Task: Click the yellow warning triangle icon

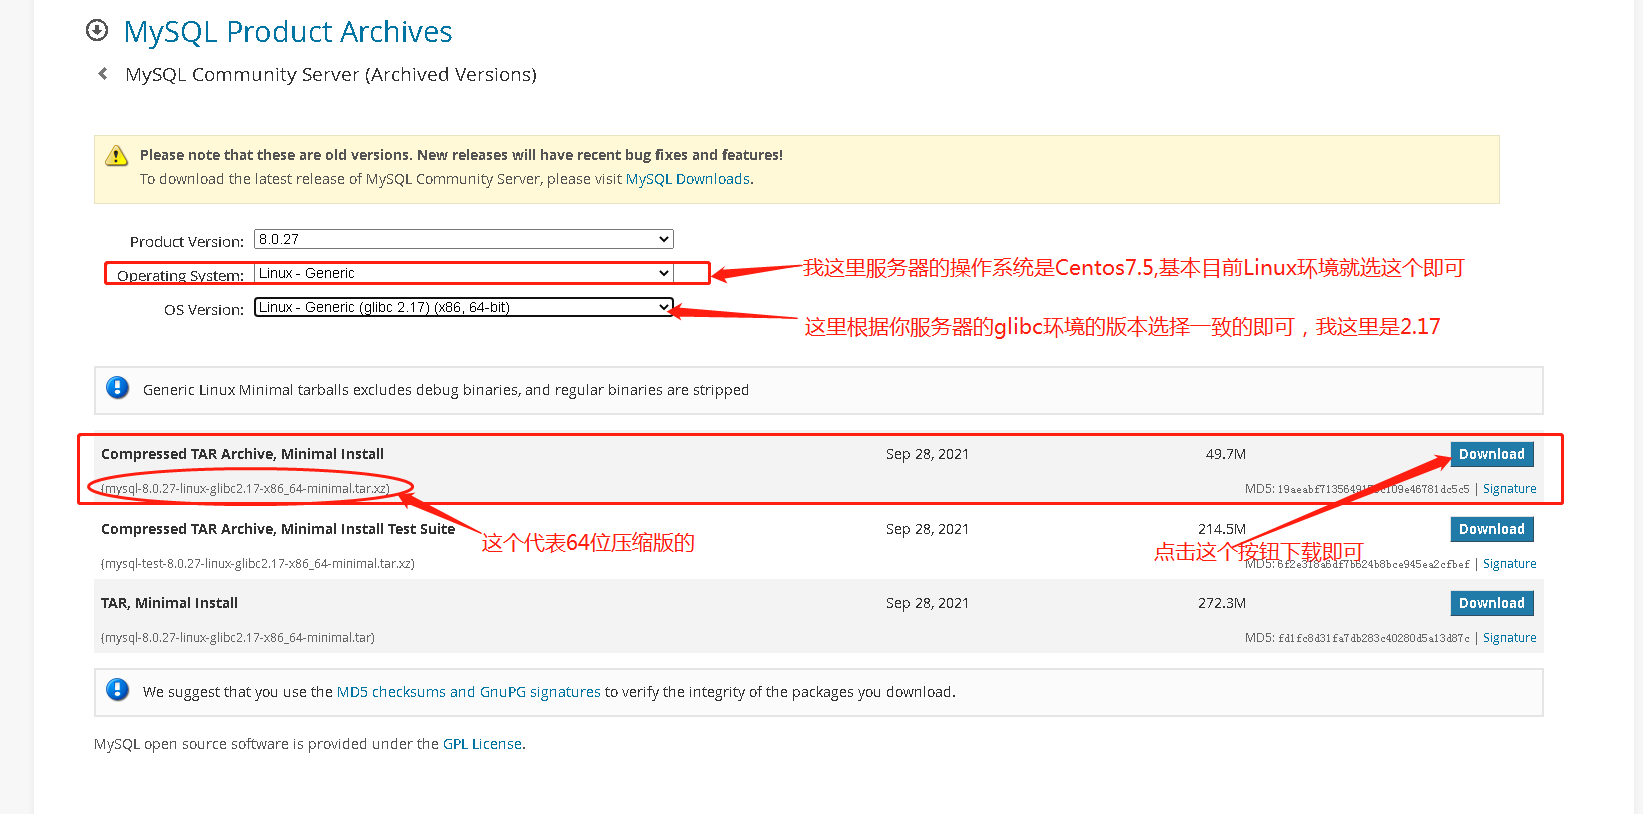Action: pos(117,156)
